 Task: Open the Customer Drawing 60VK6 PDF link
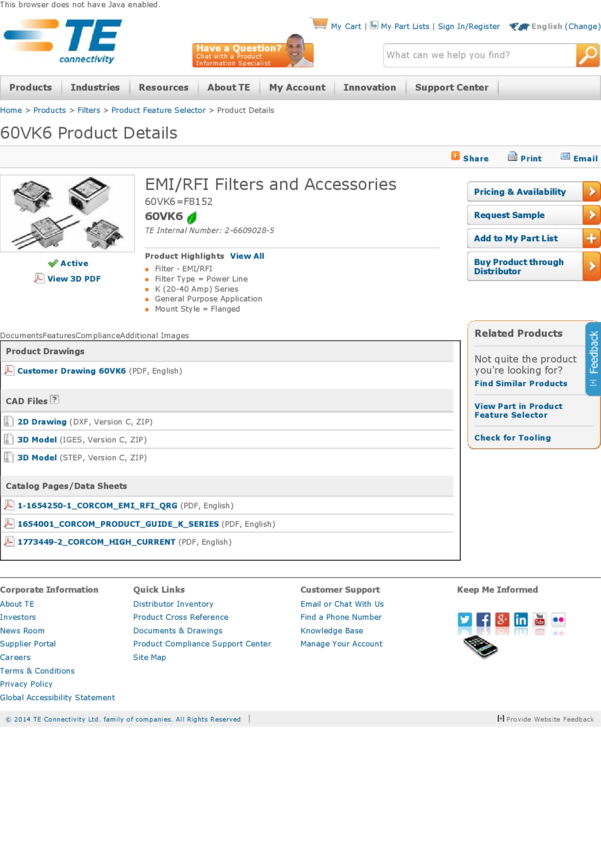[x=71, y=371]
